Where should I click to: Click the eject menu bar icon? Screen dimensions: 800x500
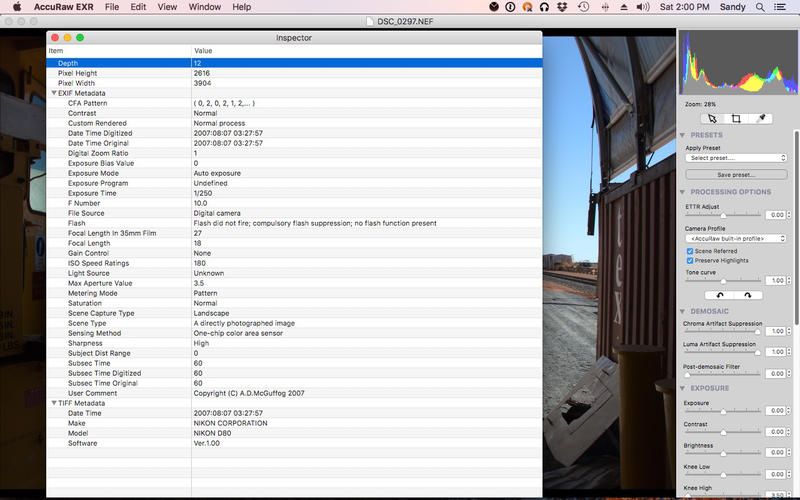coord(624,7)
